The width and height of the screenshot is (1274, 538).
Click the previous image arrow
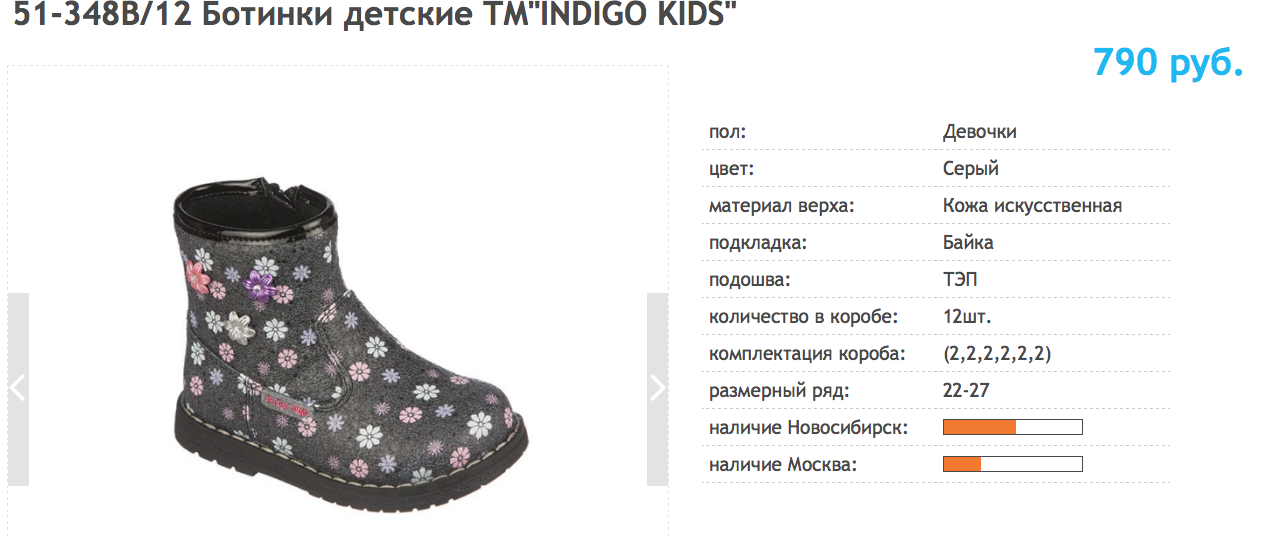click(18, 388)
